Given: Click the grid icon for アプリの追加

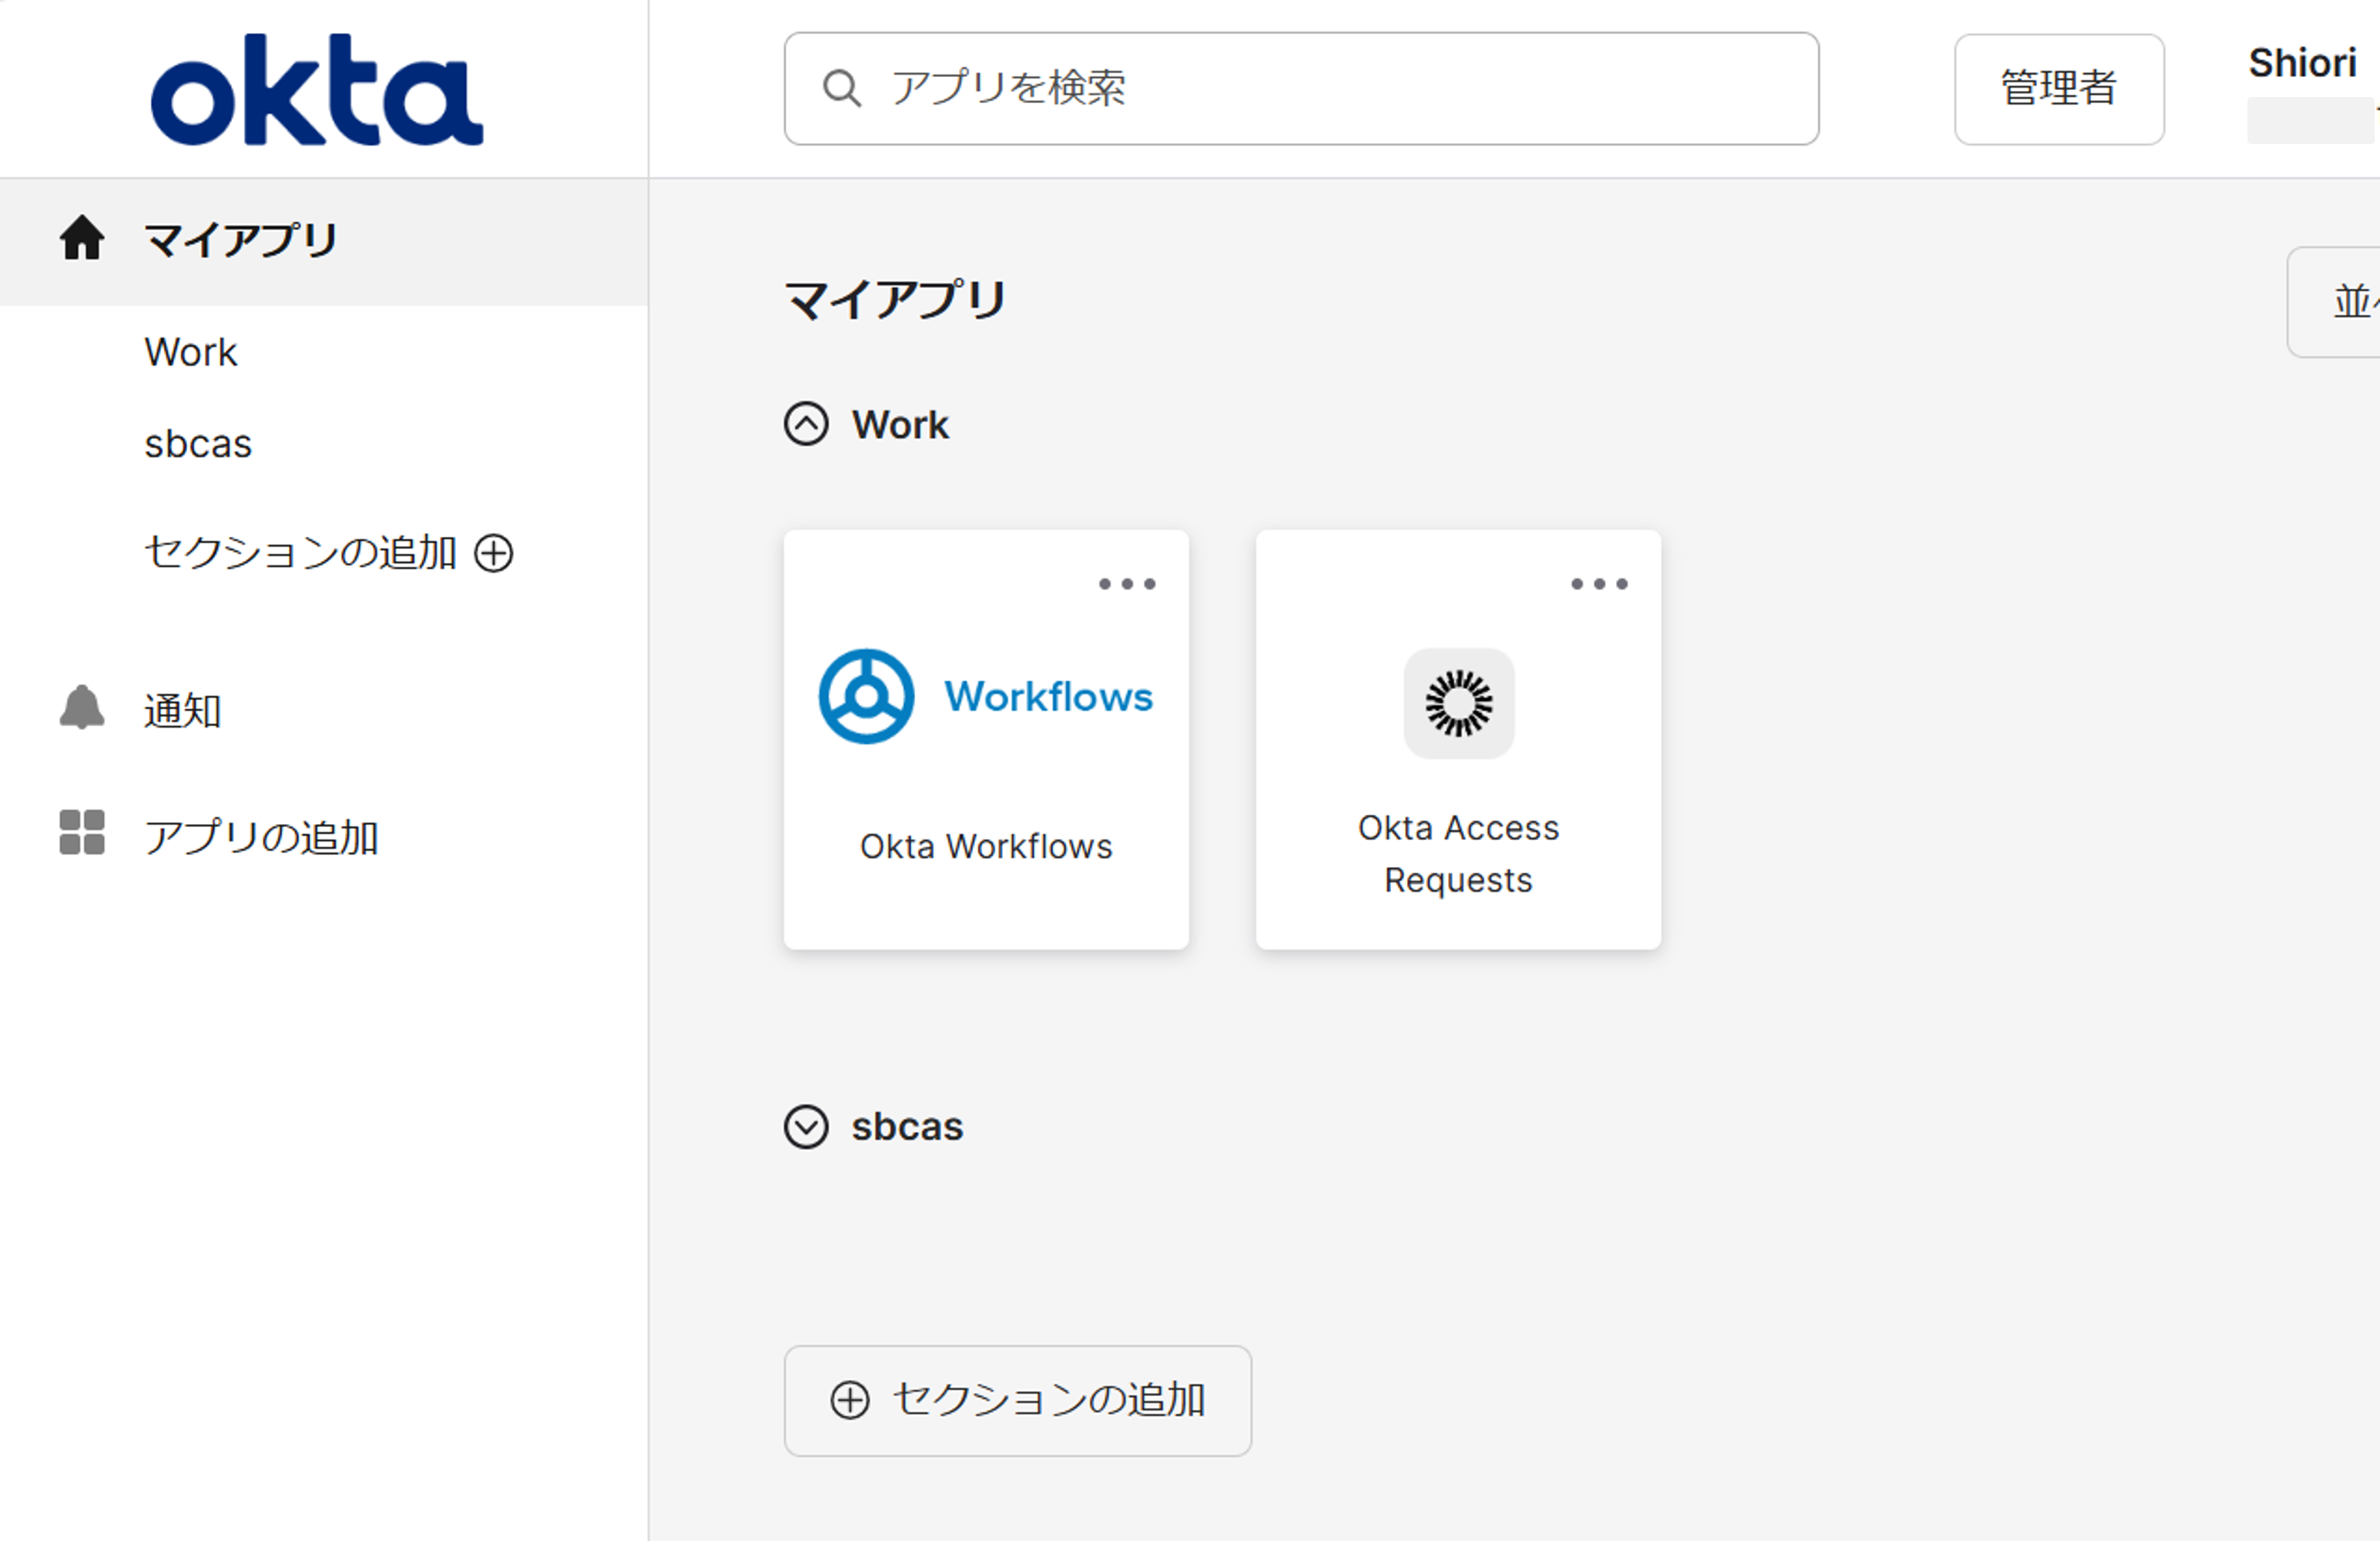Looking at the screenshot, I should coord(82,832).
